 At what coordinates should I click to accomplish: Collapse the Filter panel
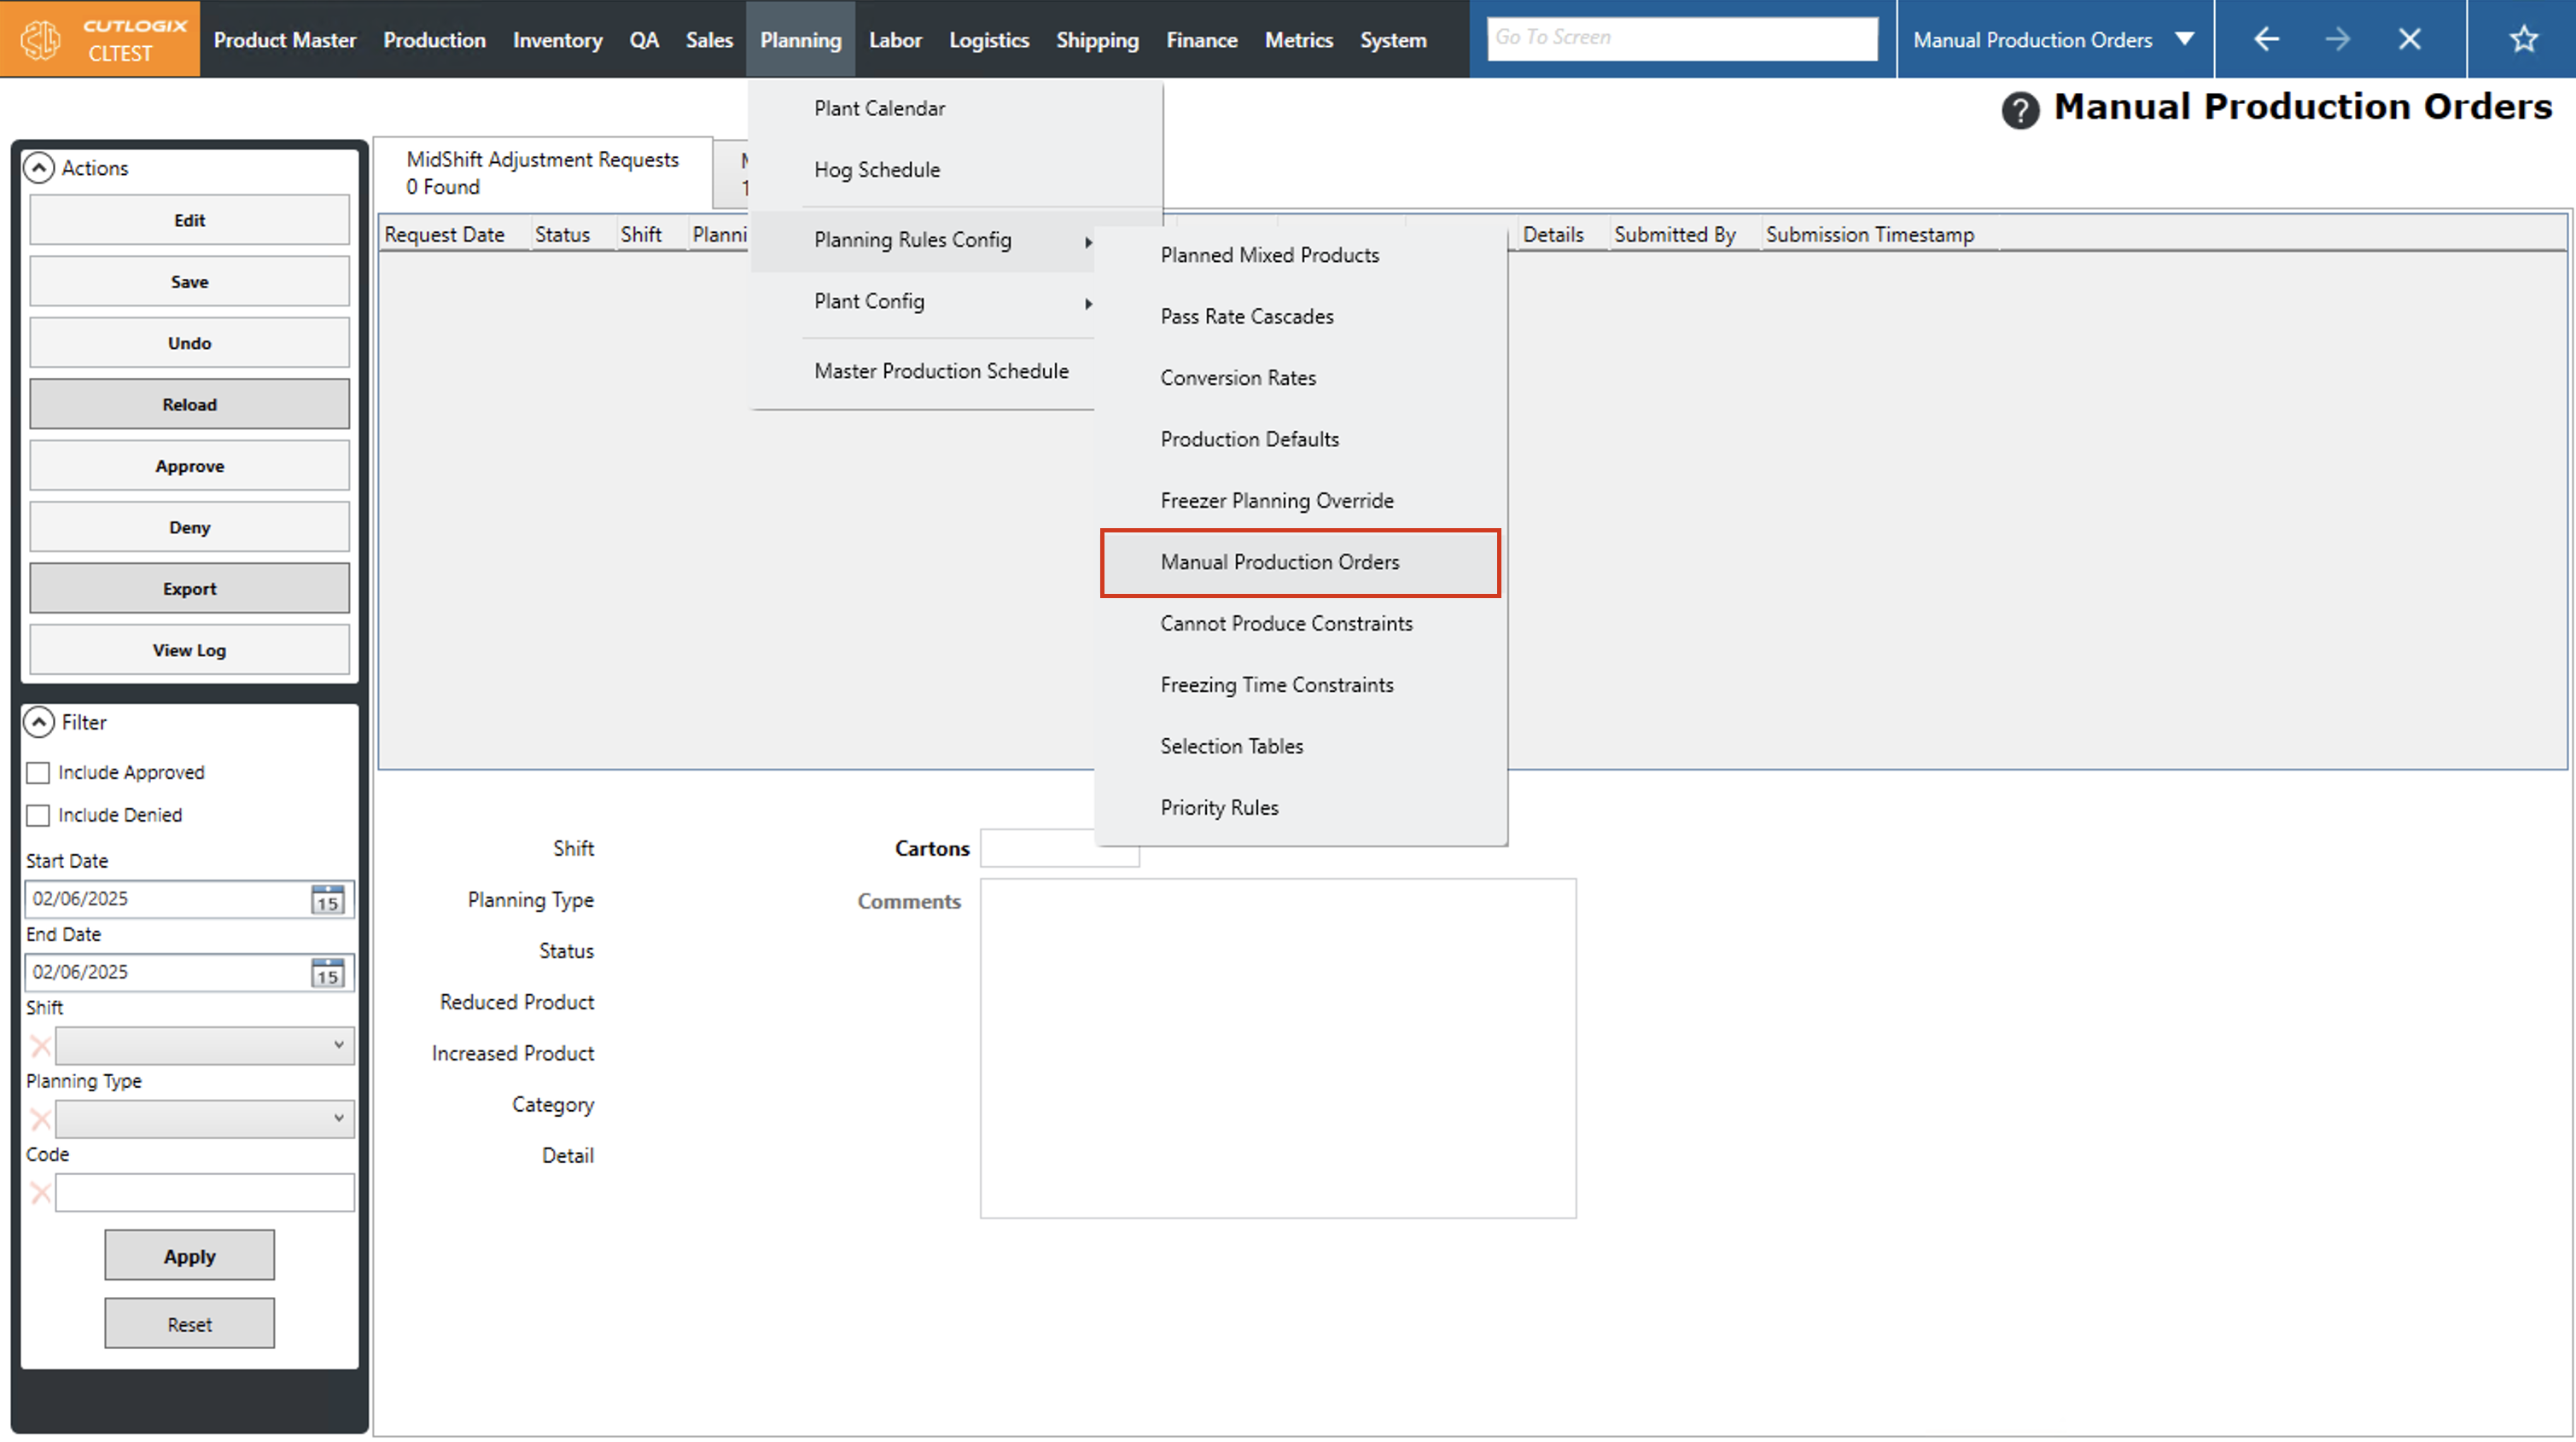click(38, 722)
